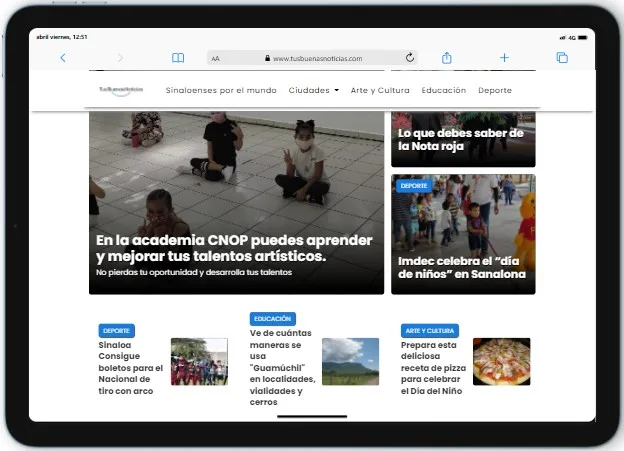Tap the battery indicator in status bar

pos(583,38)
